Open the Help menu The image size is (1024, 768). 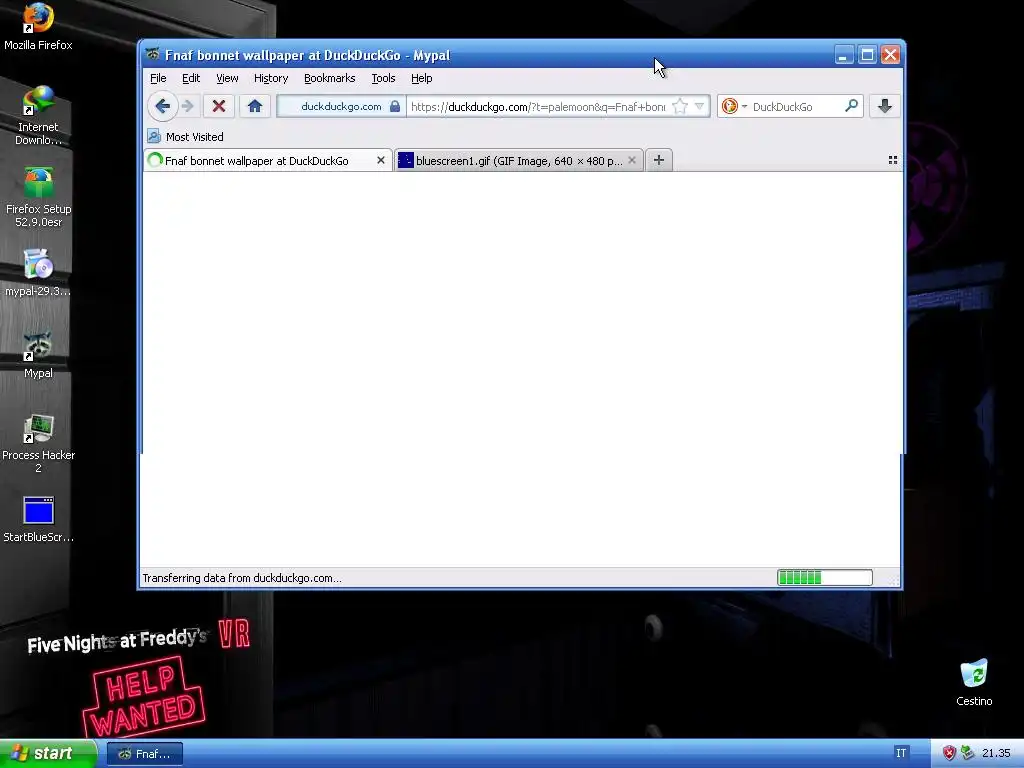(422, 78)
